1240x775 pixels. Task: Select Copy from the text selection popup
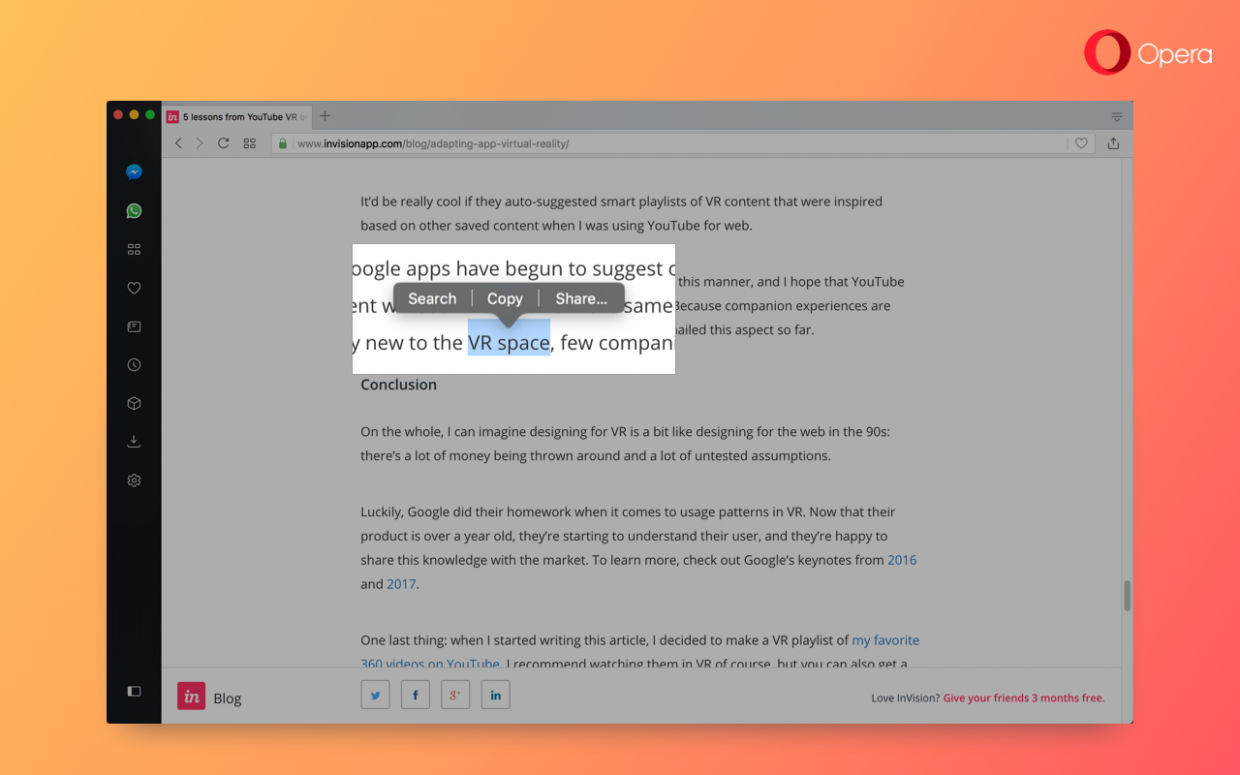pyautogui.click(x=504, y=298)
